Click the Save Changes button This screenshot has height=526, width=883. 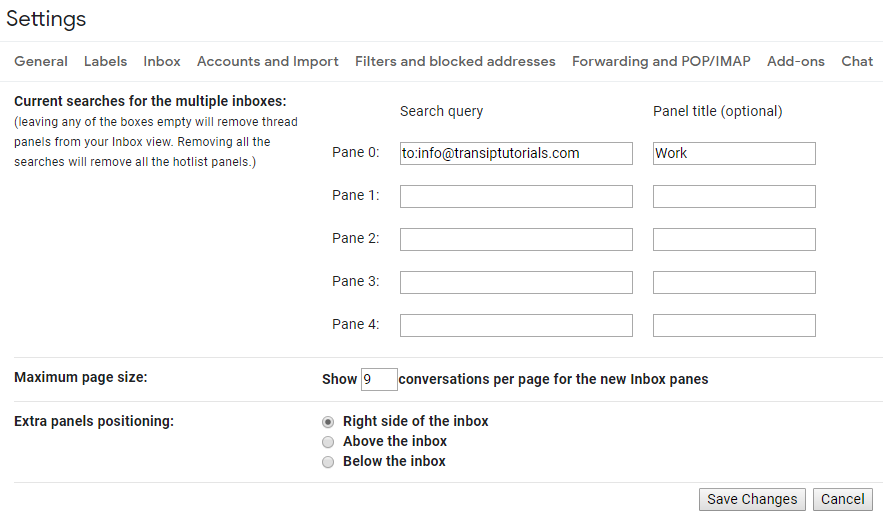[x=752, y=499]
